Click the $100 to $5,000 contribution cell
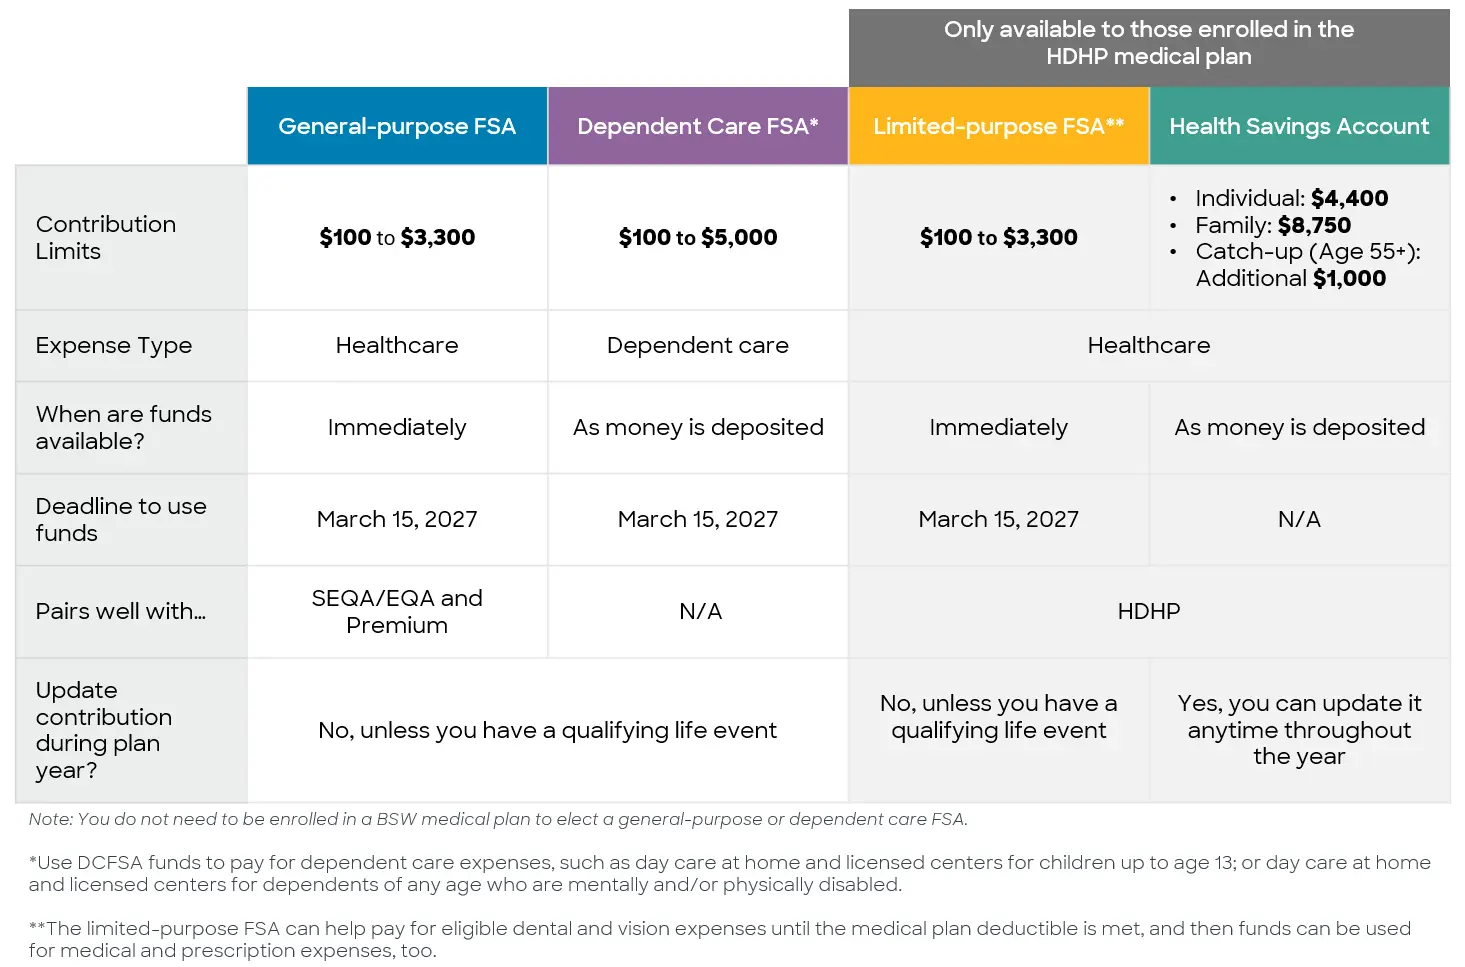 pos(697,238)
